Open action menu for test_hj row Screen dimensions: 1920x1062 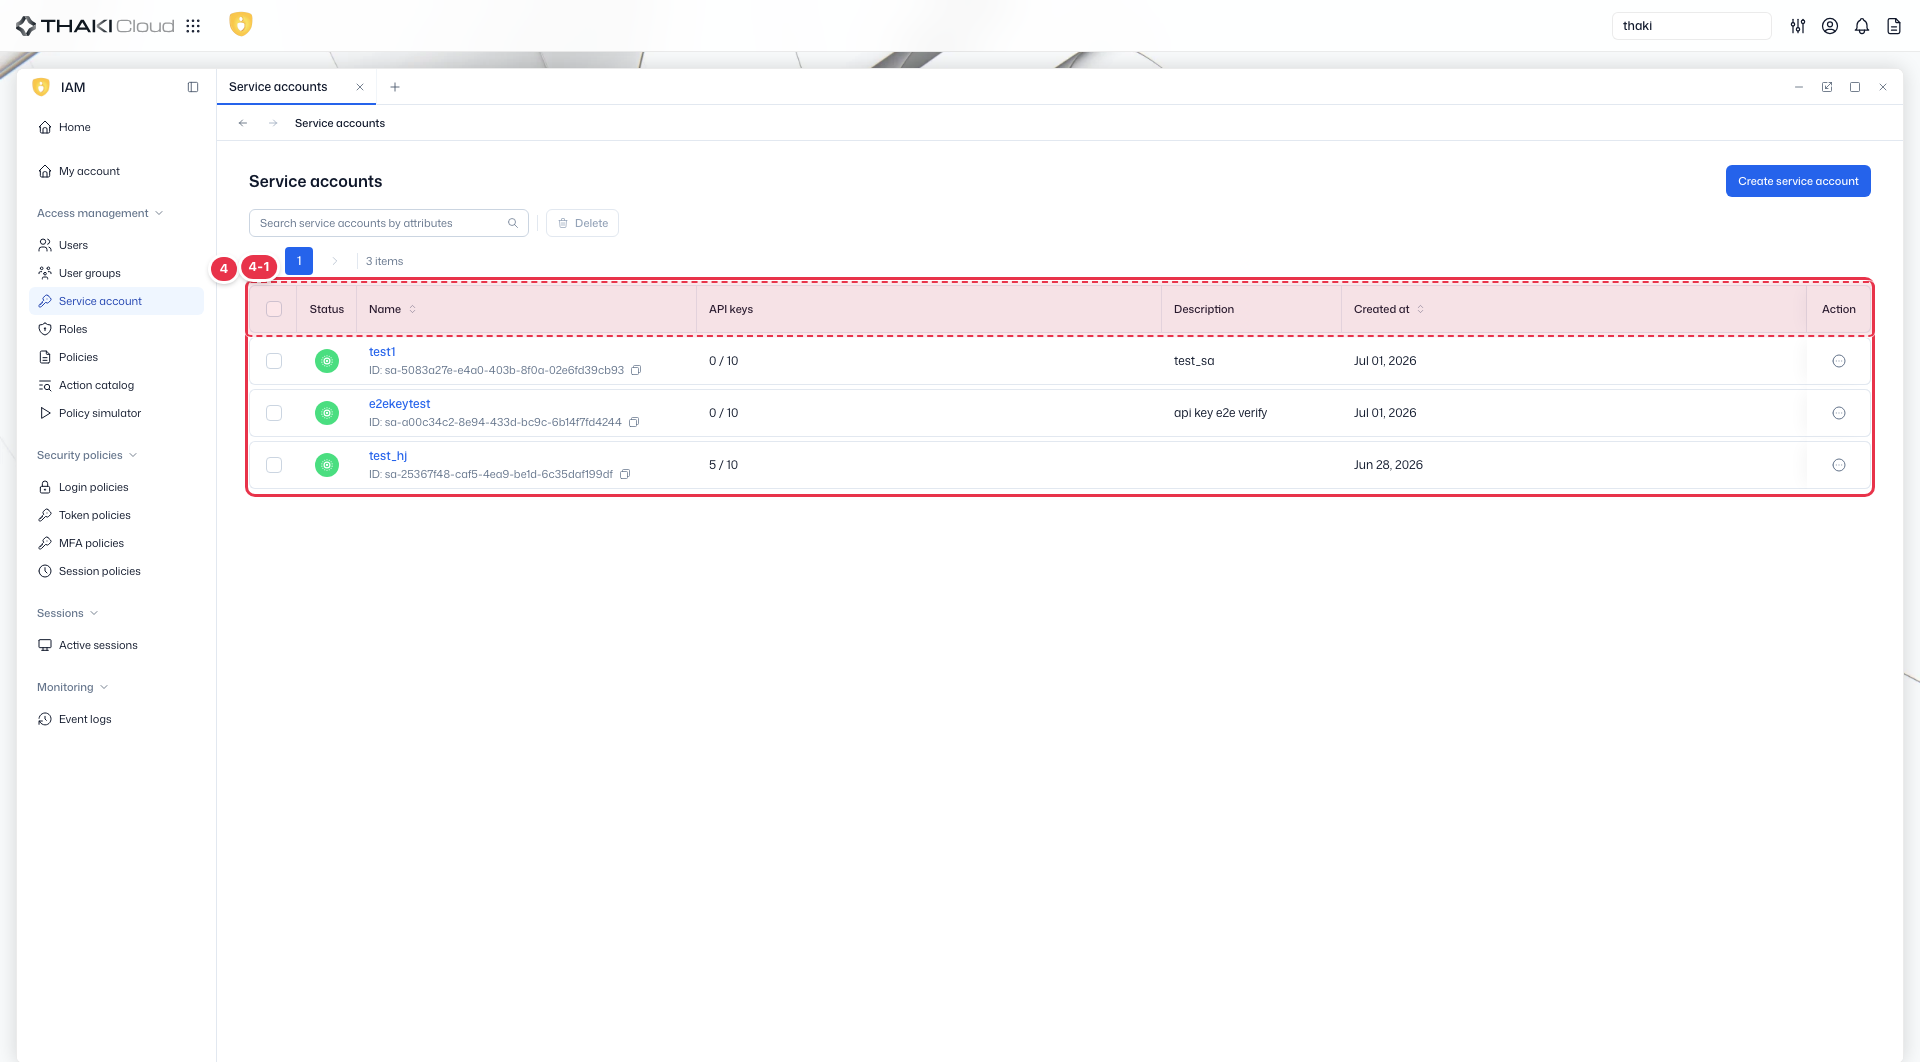[1839, 465]
